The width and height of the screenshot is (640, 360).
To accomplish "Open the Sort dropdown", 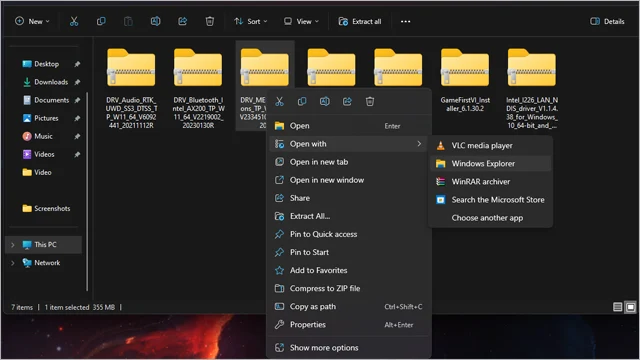I will click(x=251, y=21).
